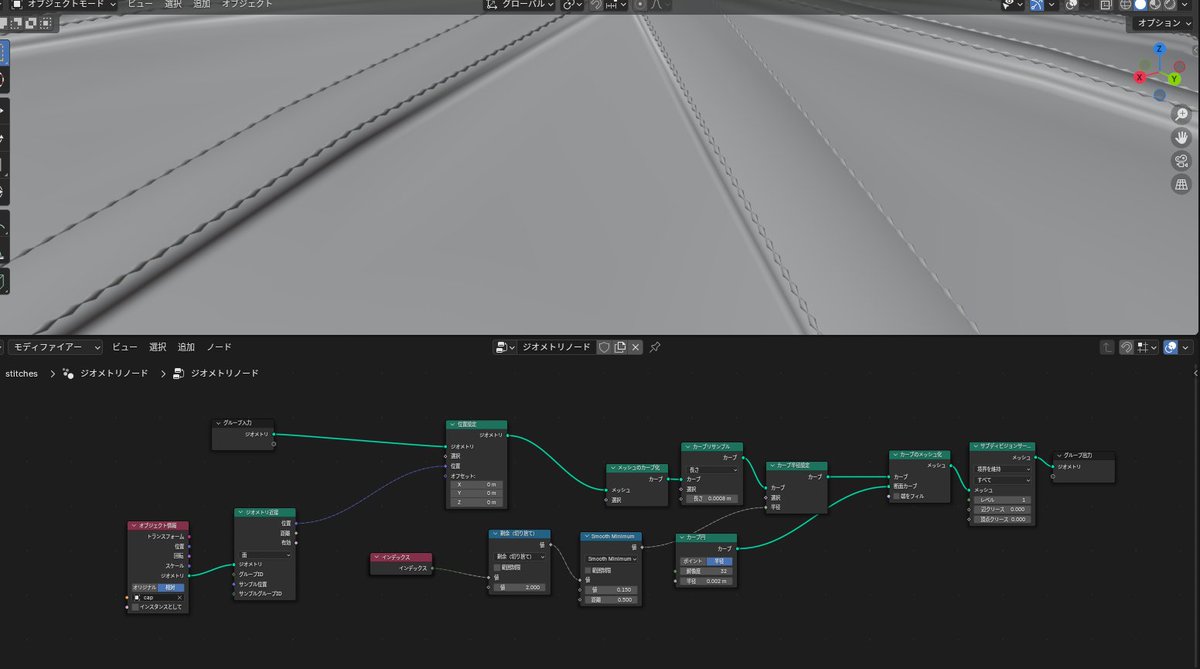This screenshot has height=669, width=1200.
Task: Collapse the サブディビジョンサーフェス node
Action: (975, 446)
